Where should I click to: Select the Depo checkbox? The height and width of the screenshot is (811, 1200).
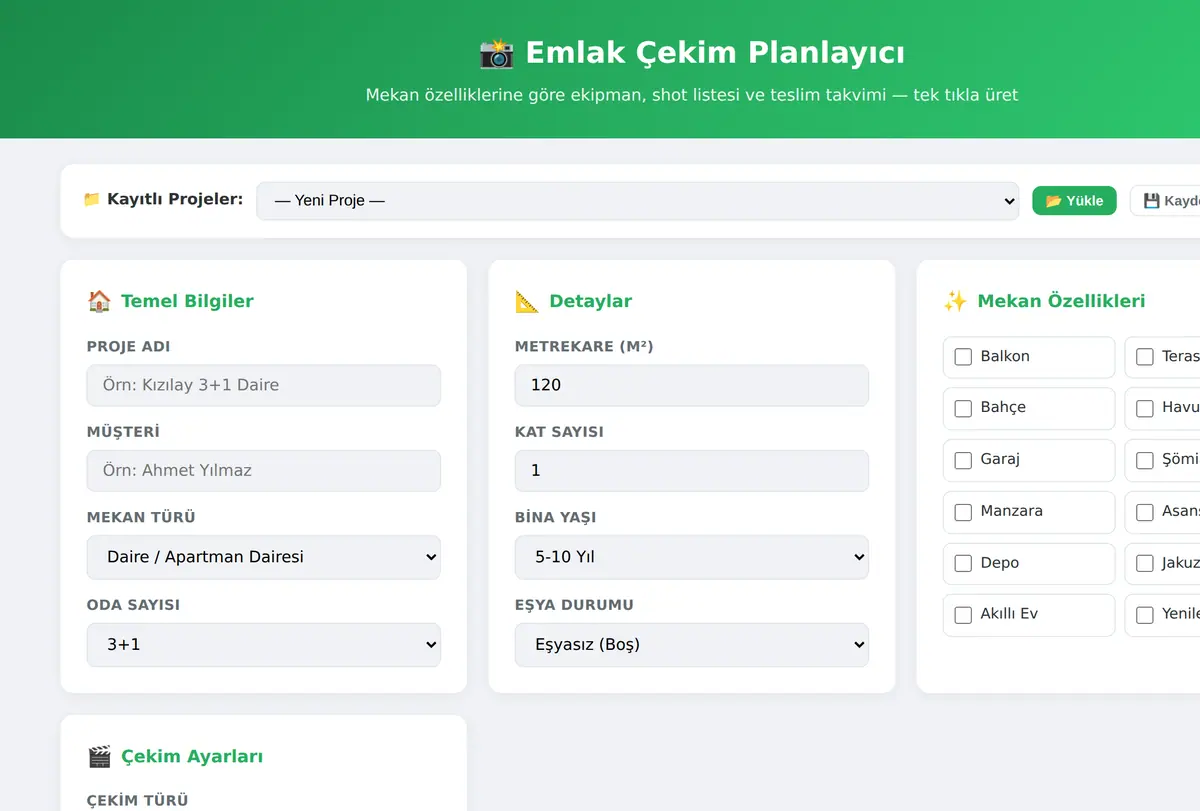[963, 563]
